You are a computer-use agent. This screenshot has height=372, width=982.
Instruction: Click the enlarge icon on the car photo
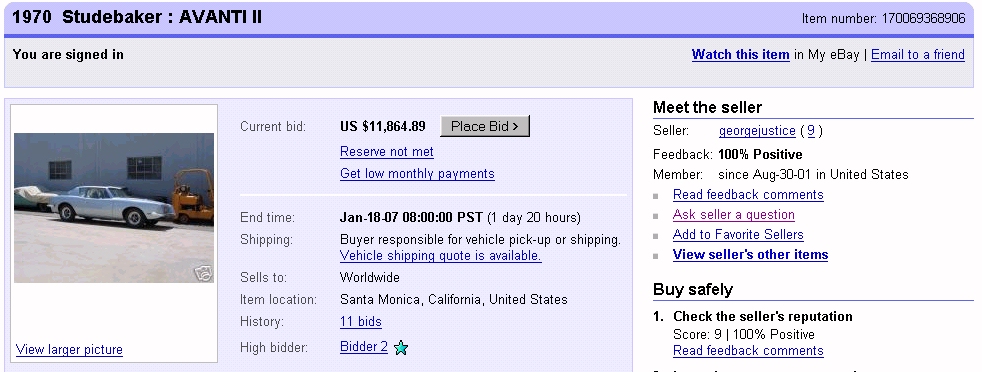tap(204, 273)
